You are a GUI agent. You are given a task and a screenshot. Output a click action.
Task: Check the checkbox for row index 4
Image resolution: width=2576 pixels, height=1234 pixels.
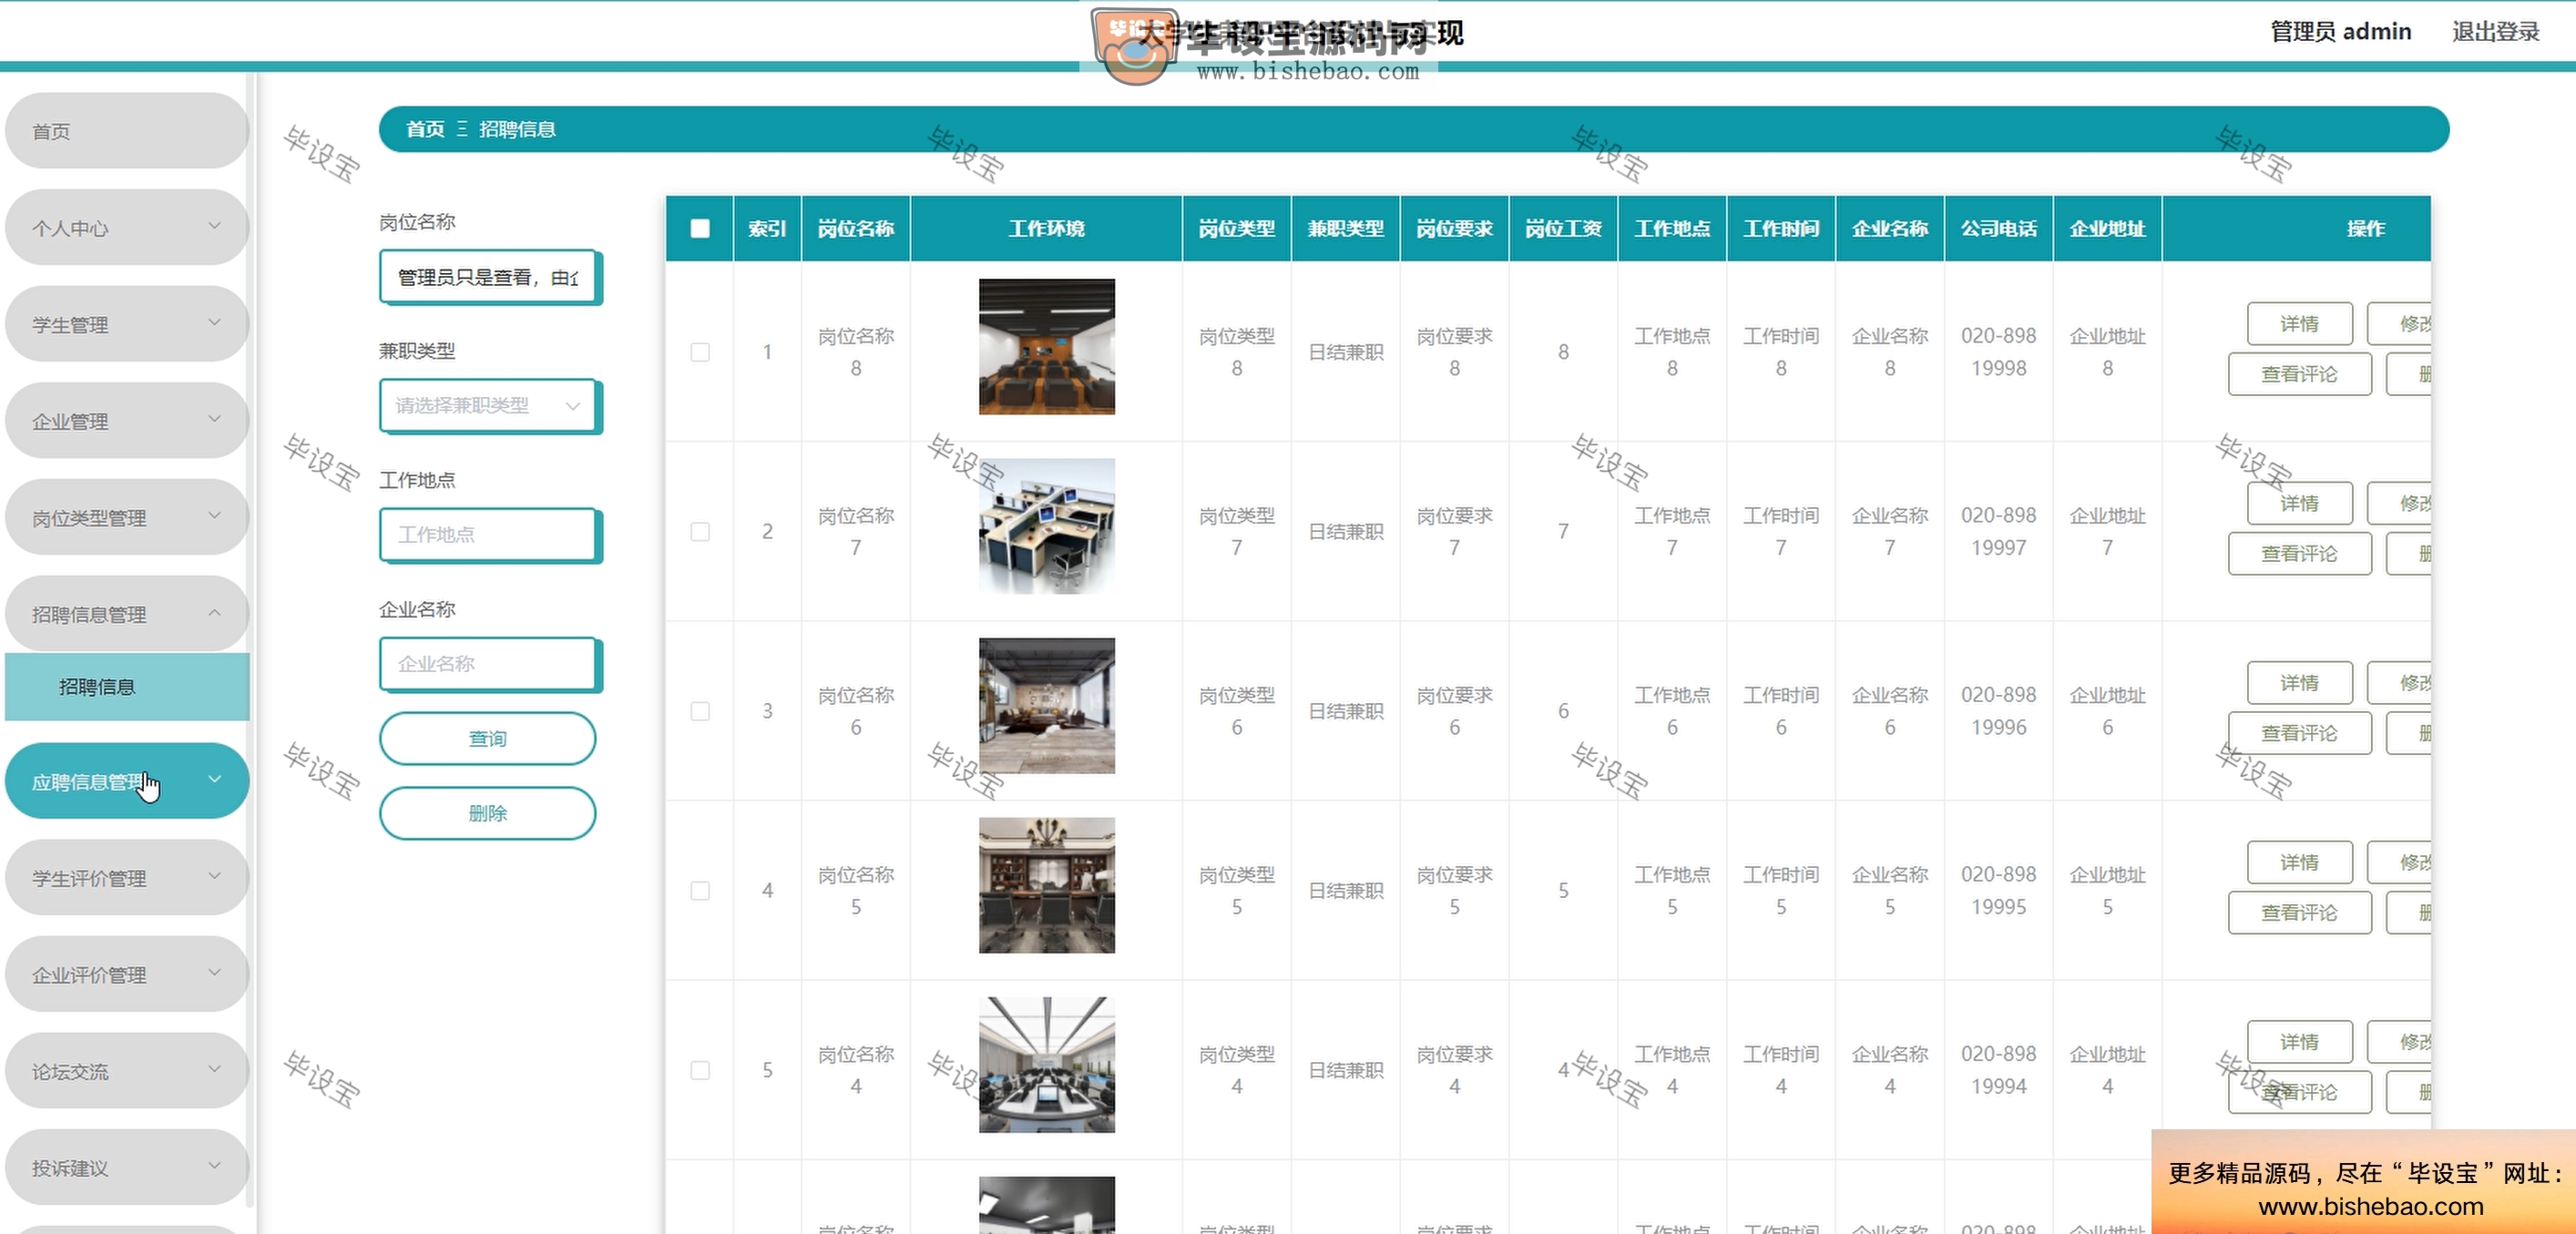coord(700,890)
